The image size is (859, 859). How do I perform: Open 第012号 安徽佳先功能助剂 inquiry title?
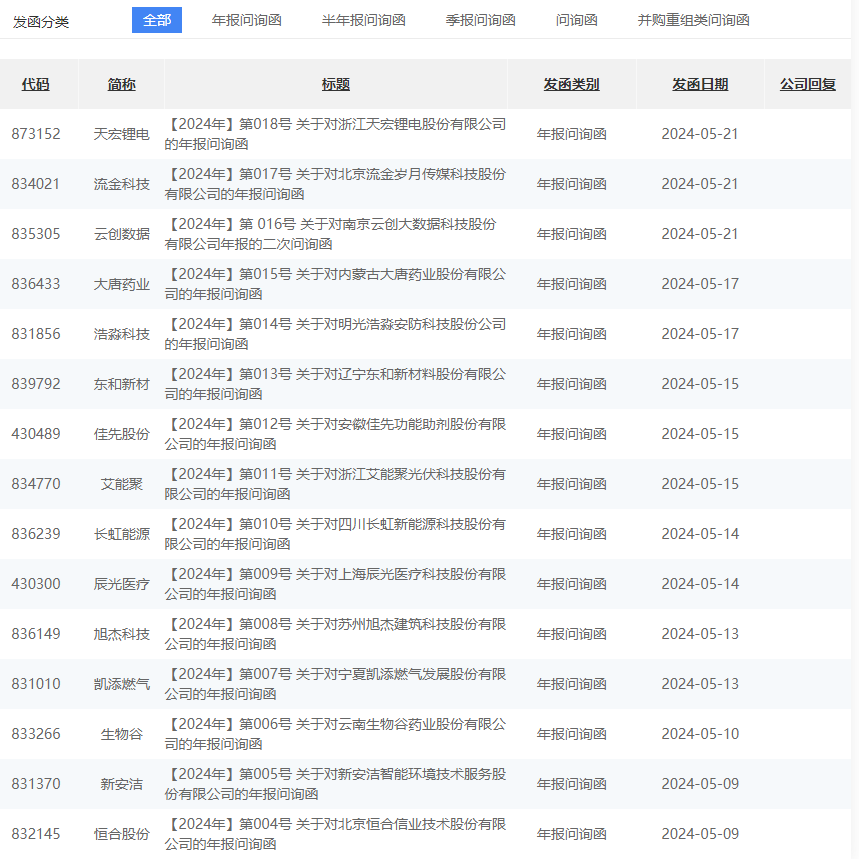pyautogui.click(x=335, y=434)
